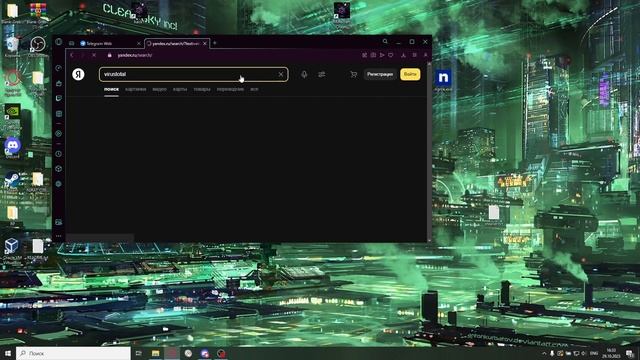Open the downloads icon in browser toolbar
The width and height of the screenshot is (640, 360).
click(x=403, y=55)
